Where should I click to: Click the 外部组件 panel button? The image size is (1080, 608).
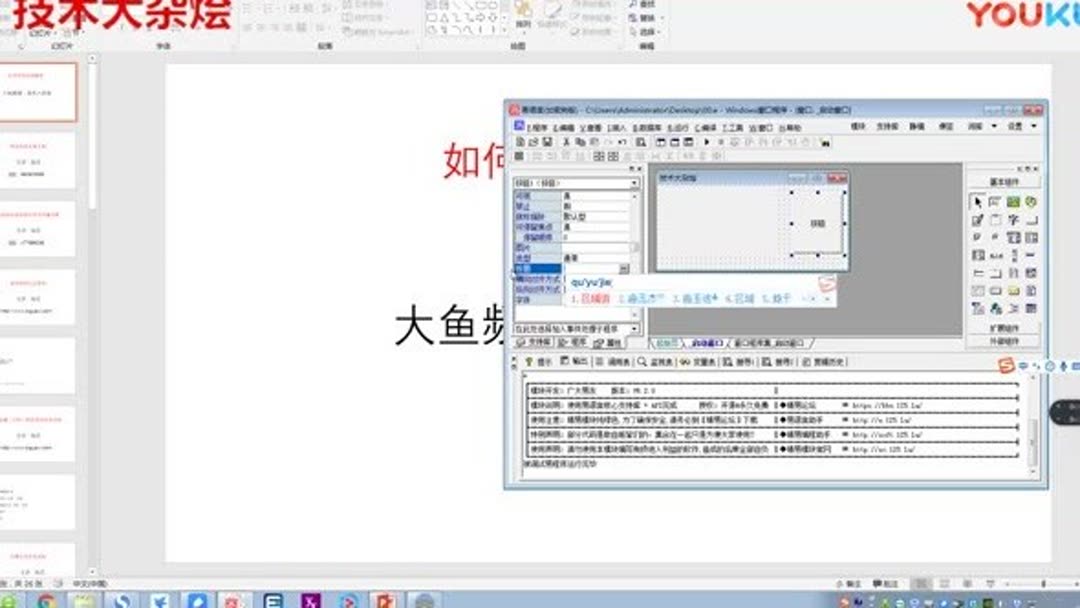click(x=1003, y=341)
